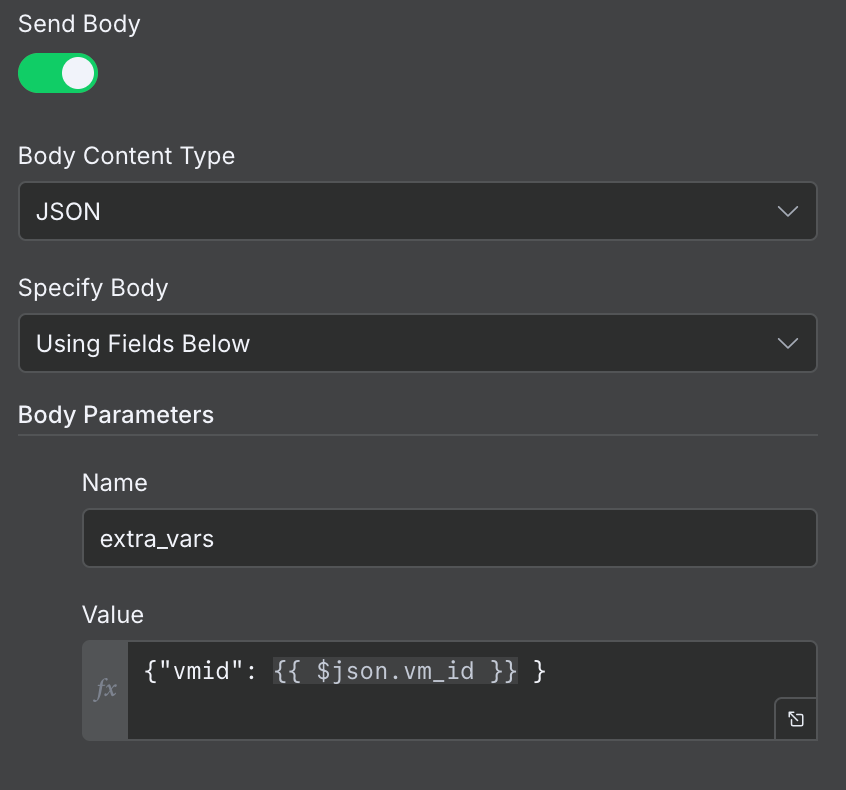Click the chevron arrow of Body Content Type
This screenshot has height=790, width=846.
coord(787,211)
